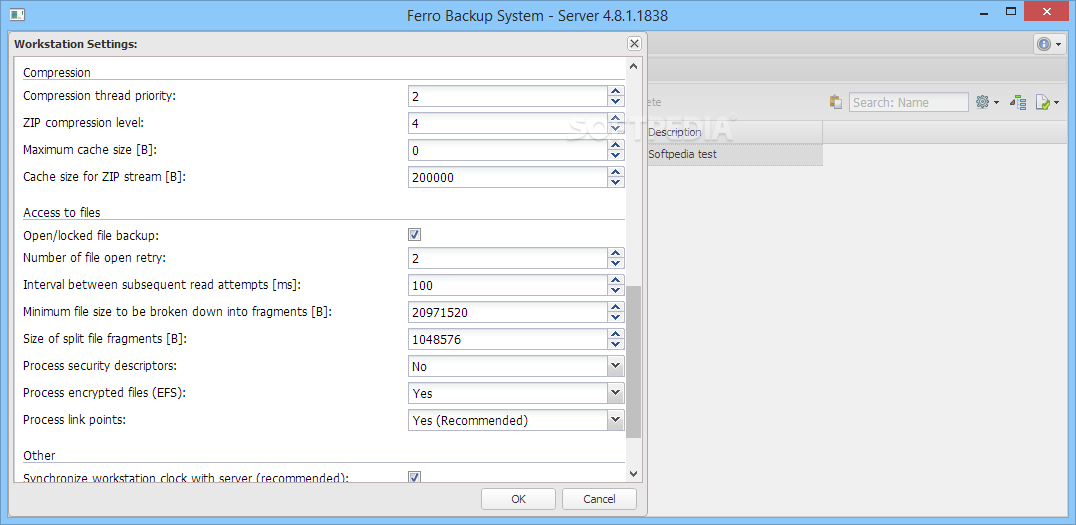Increase Maximum cache size value
The image size is (1076, 525).
point(616,145)
